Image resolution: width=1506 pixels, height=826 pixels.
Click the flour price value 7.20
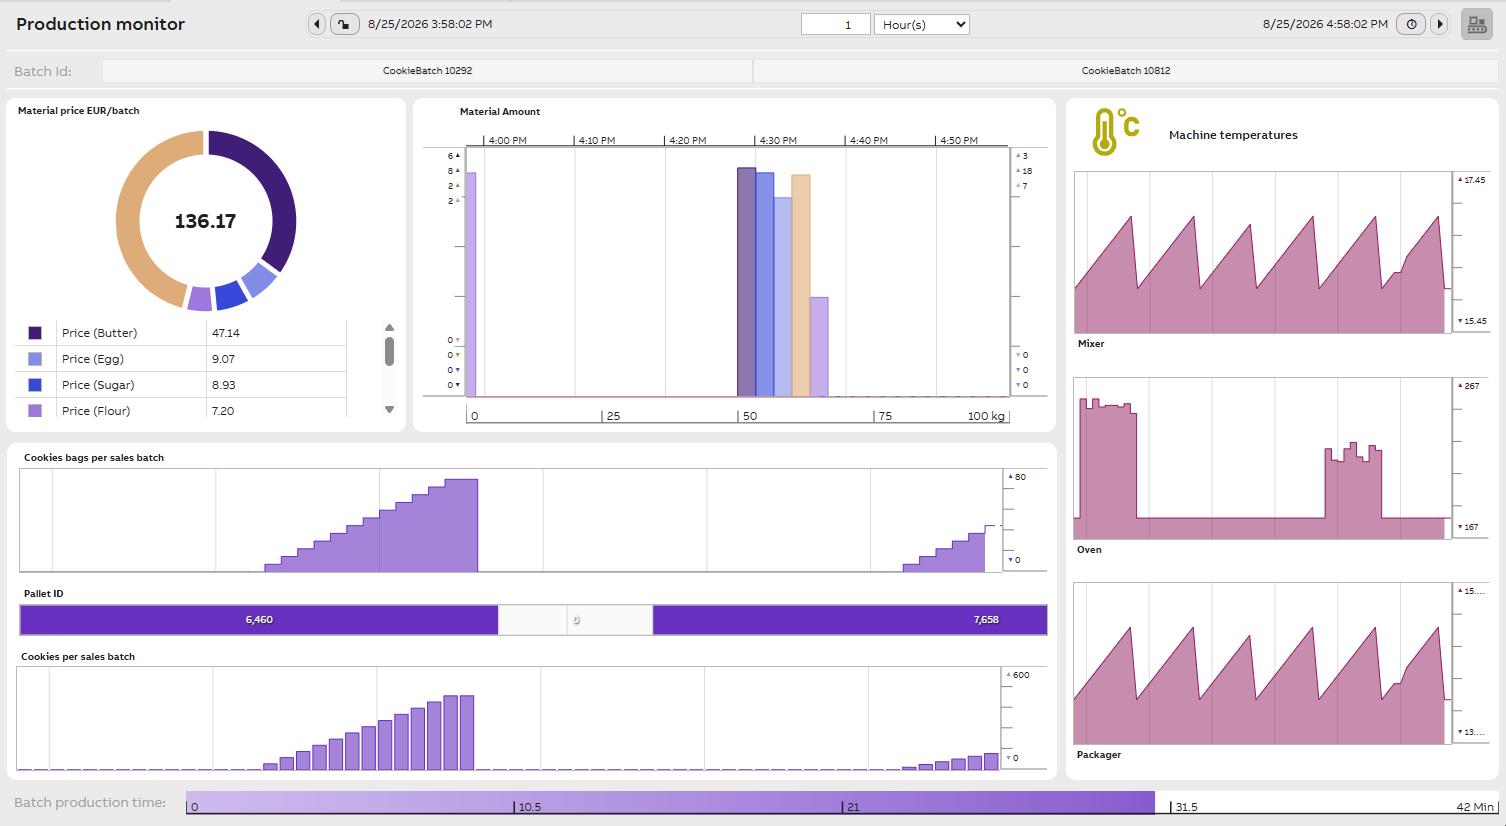pos(223,411)
